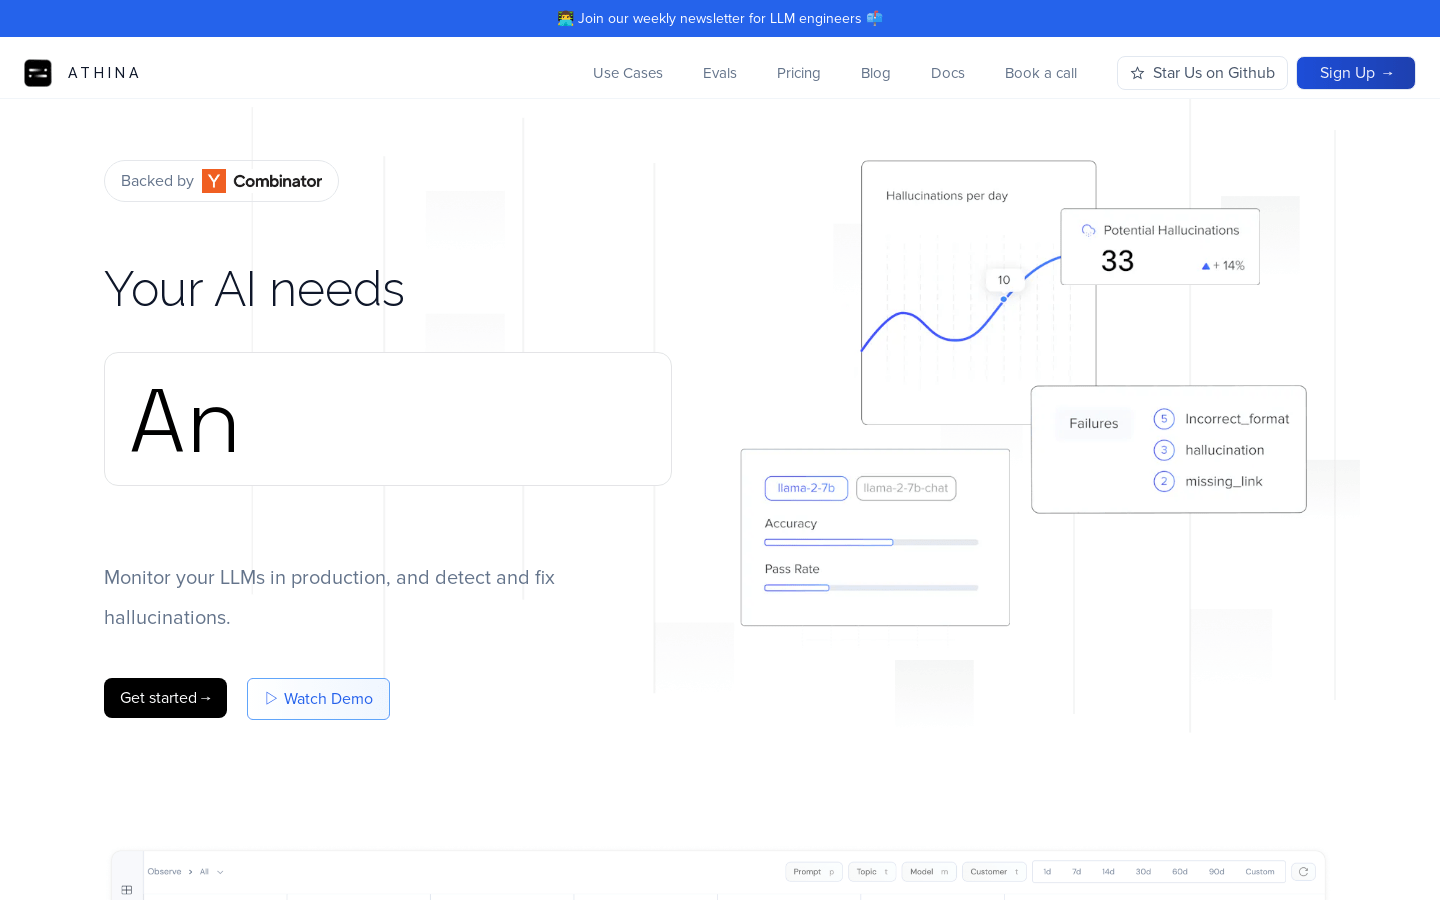Select the 30d time range
The width and height of the screenshot is (1440, 900).
pyautogui.click(x=1143, y=872)
